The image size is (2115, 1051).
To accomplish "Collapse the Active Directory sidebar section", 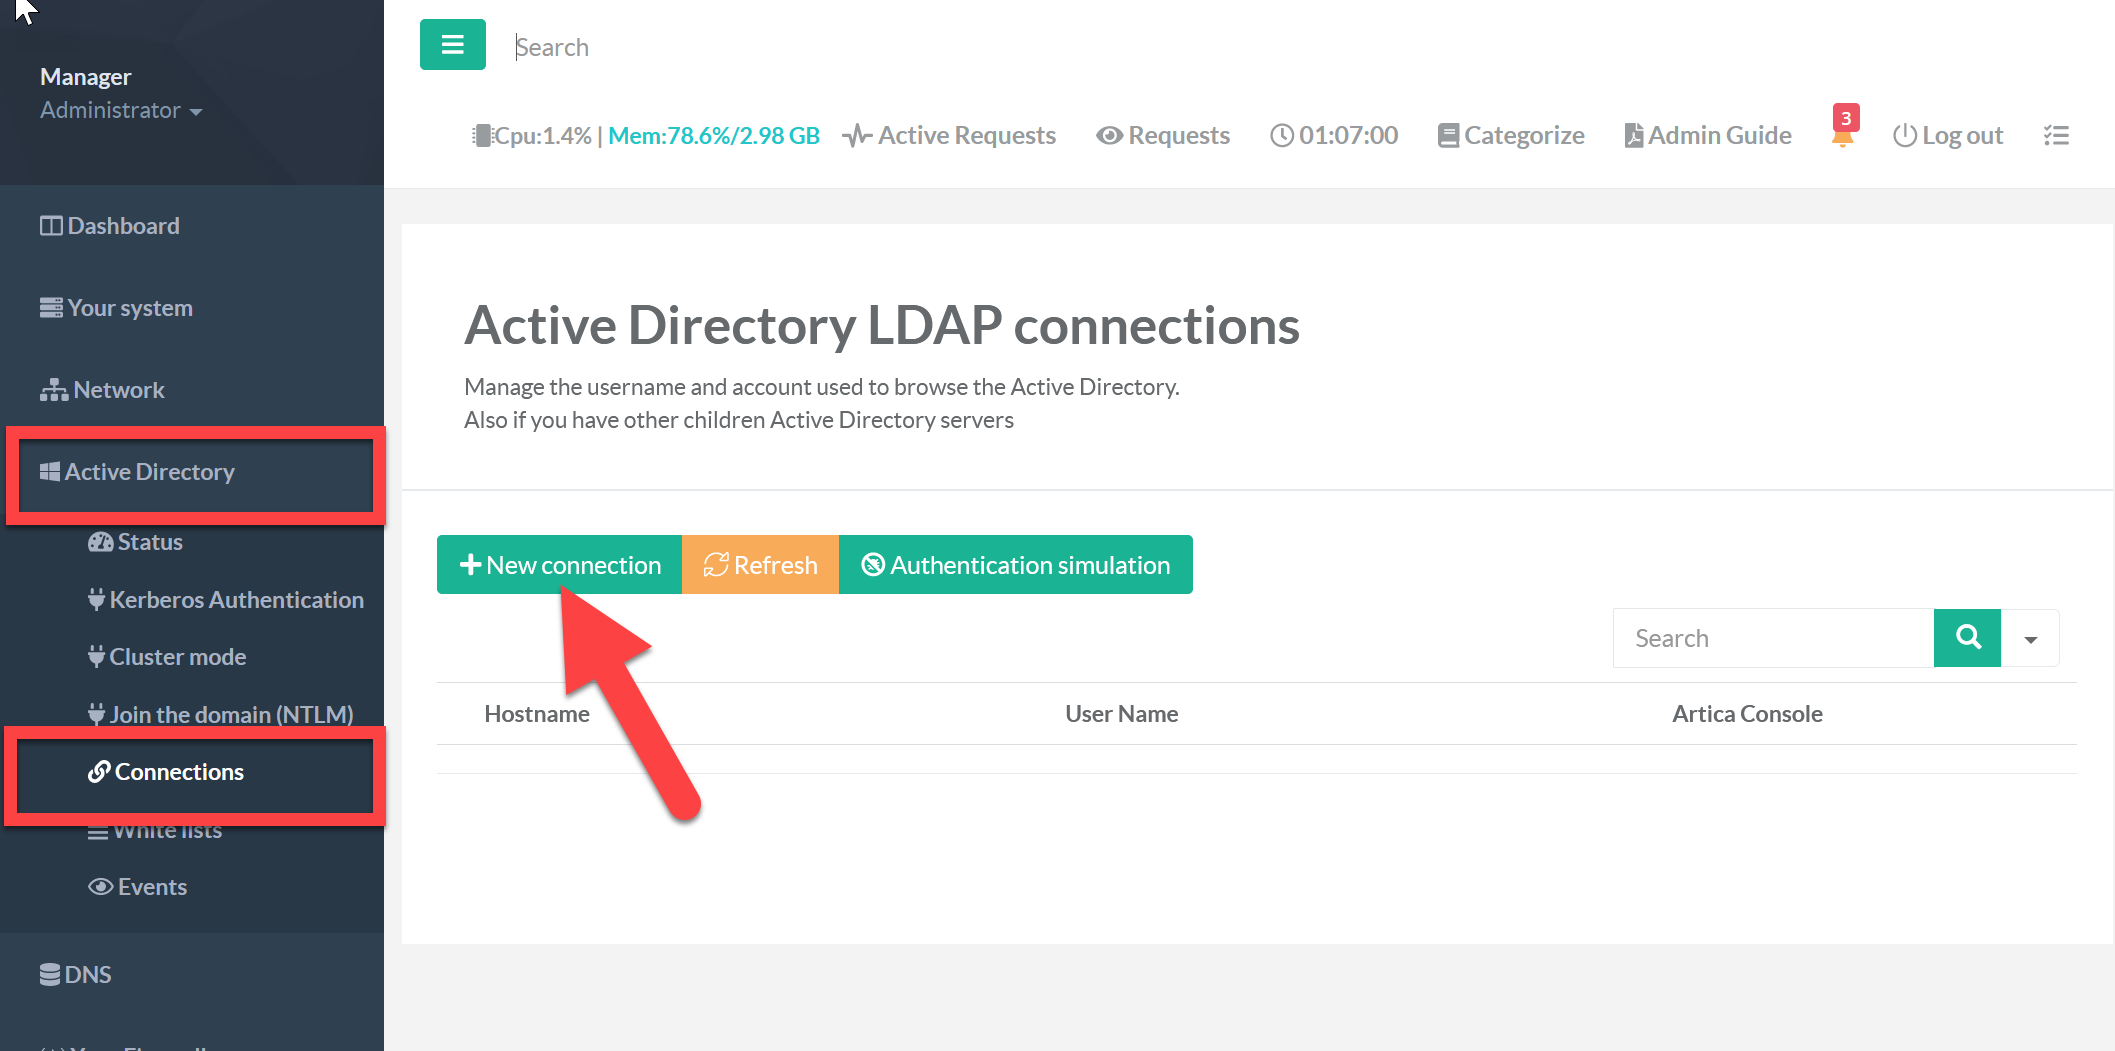I will [150, 472].
